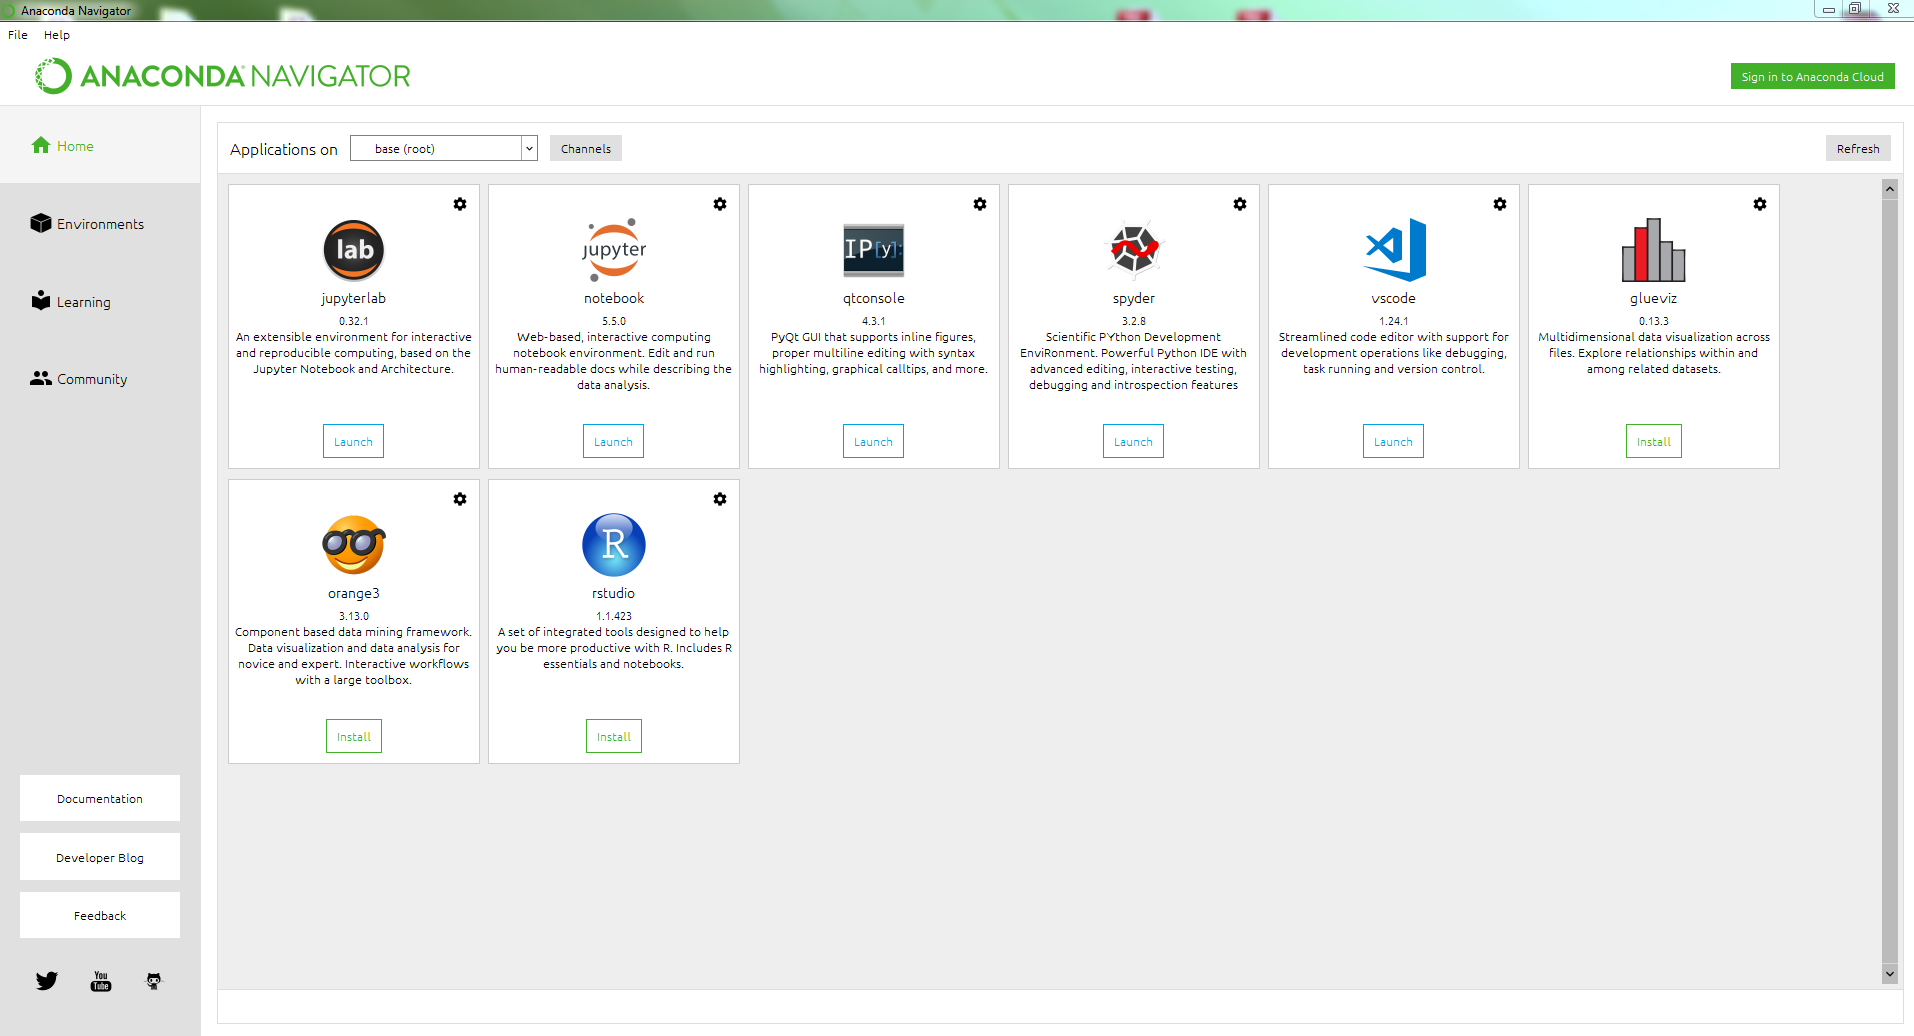The width and height of the screenshot is (1914, 1036).
Task: Launch jupyterlab
Action: click(353, 442)
